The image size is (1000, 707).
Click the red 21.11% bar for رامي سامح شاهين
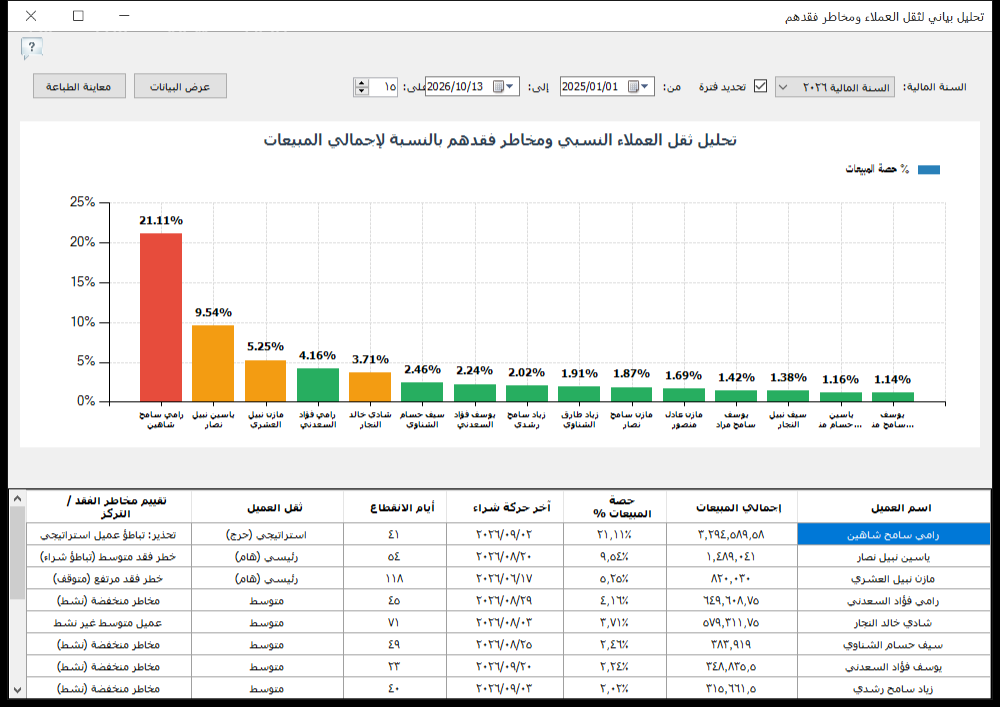pos(161,317)
